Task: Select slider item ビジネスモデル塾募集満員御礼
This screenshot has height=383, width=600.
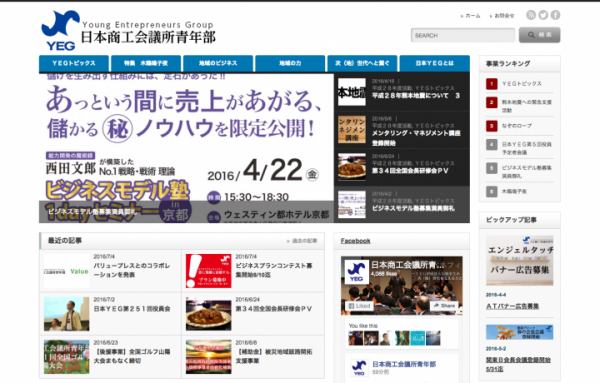Action: 402,205
